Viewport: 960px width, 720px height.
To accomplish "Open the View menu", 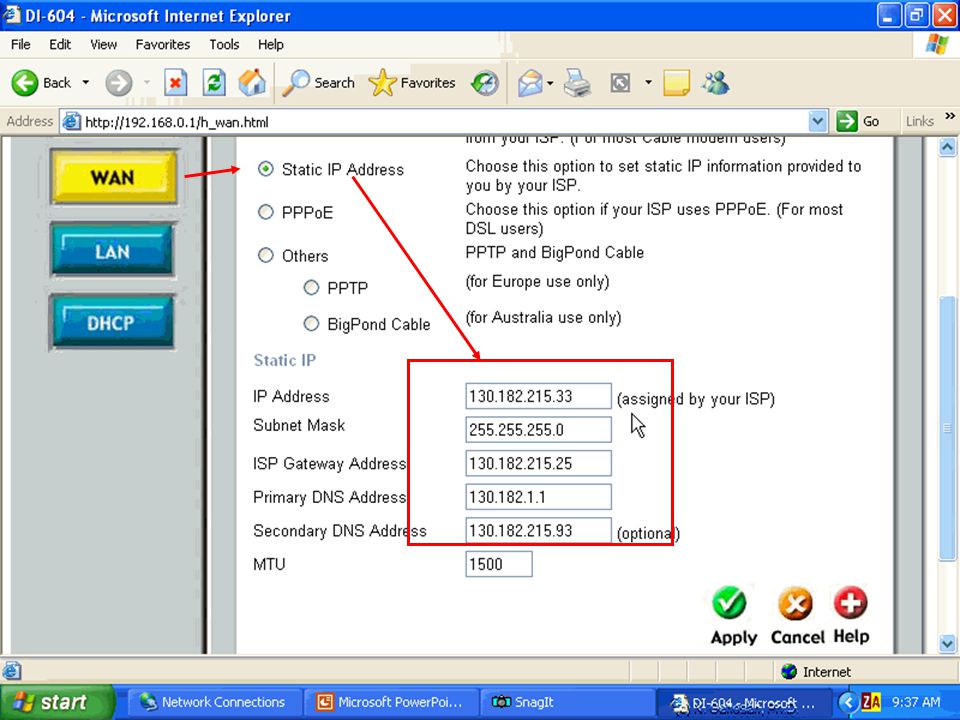I will [x=103, y=45].
